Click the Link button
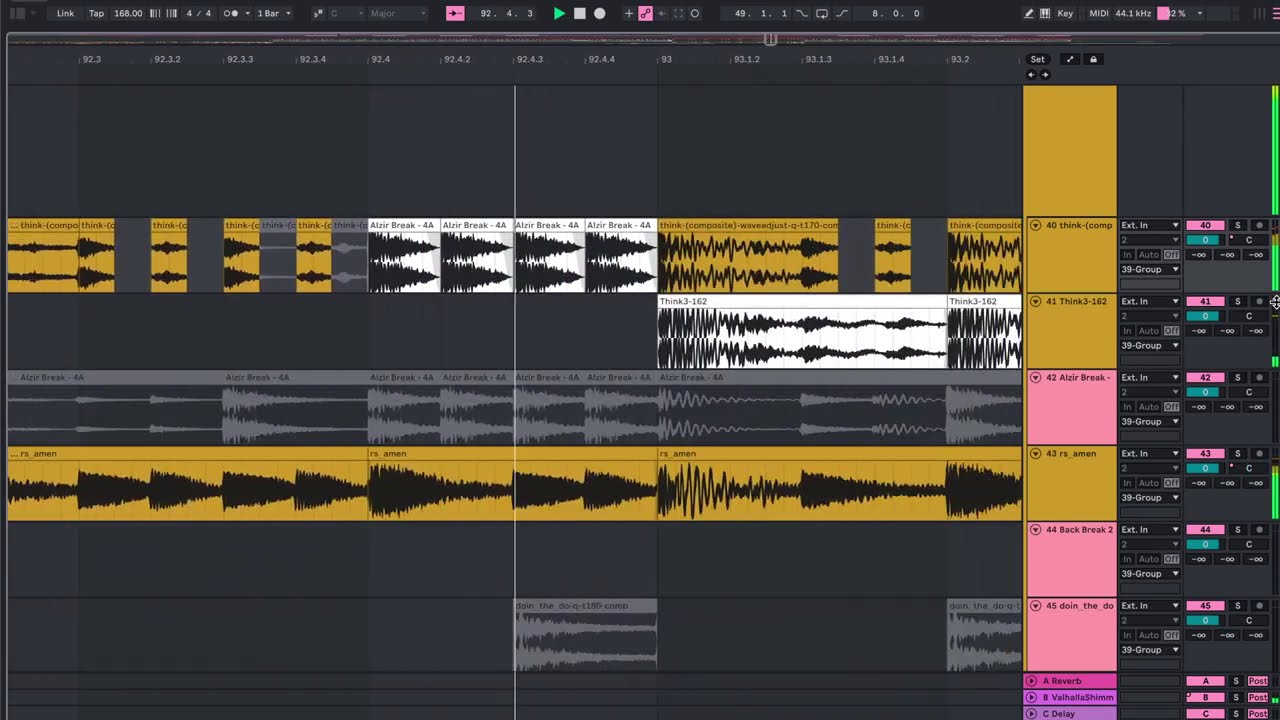 coord(65,13)
